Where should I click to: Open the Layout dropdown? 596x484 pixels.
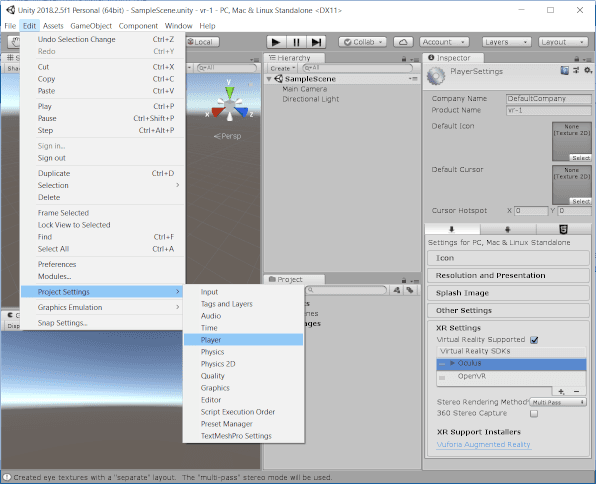pyautogui.click(x=563, y=42)
